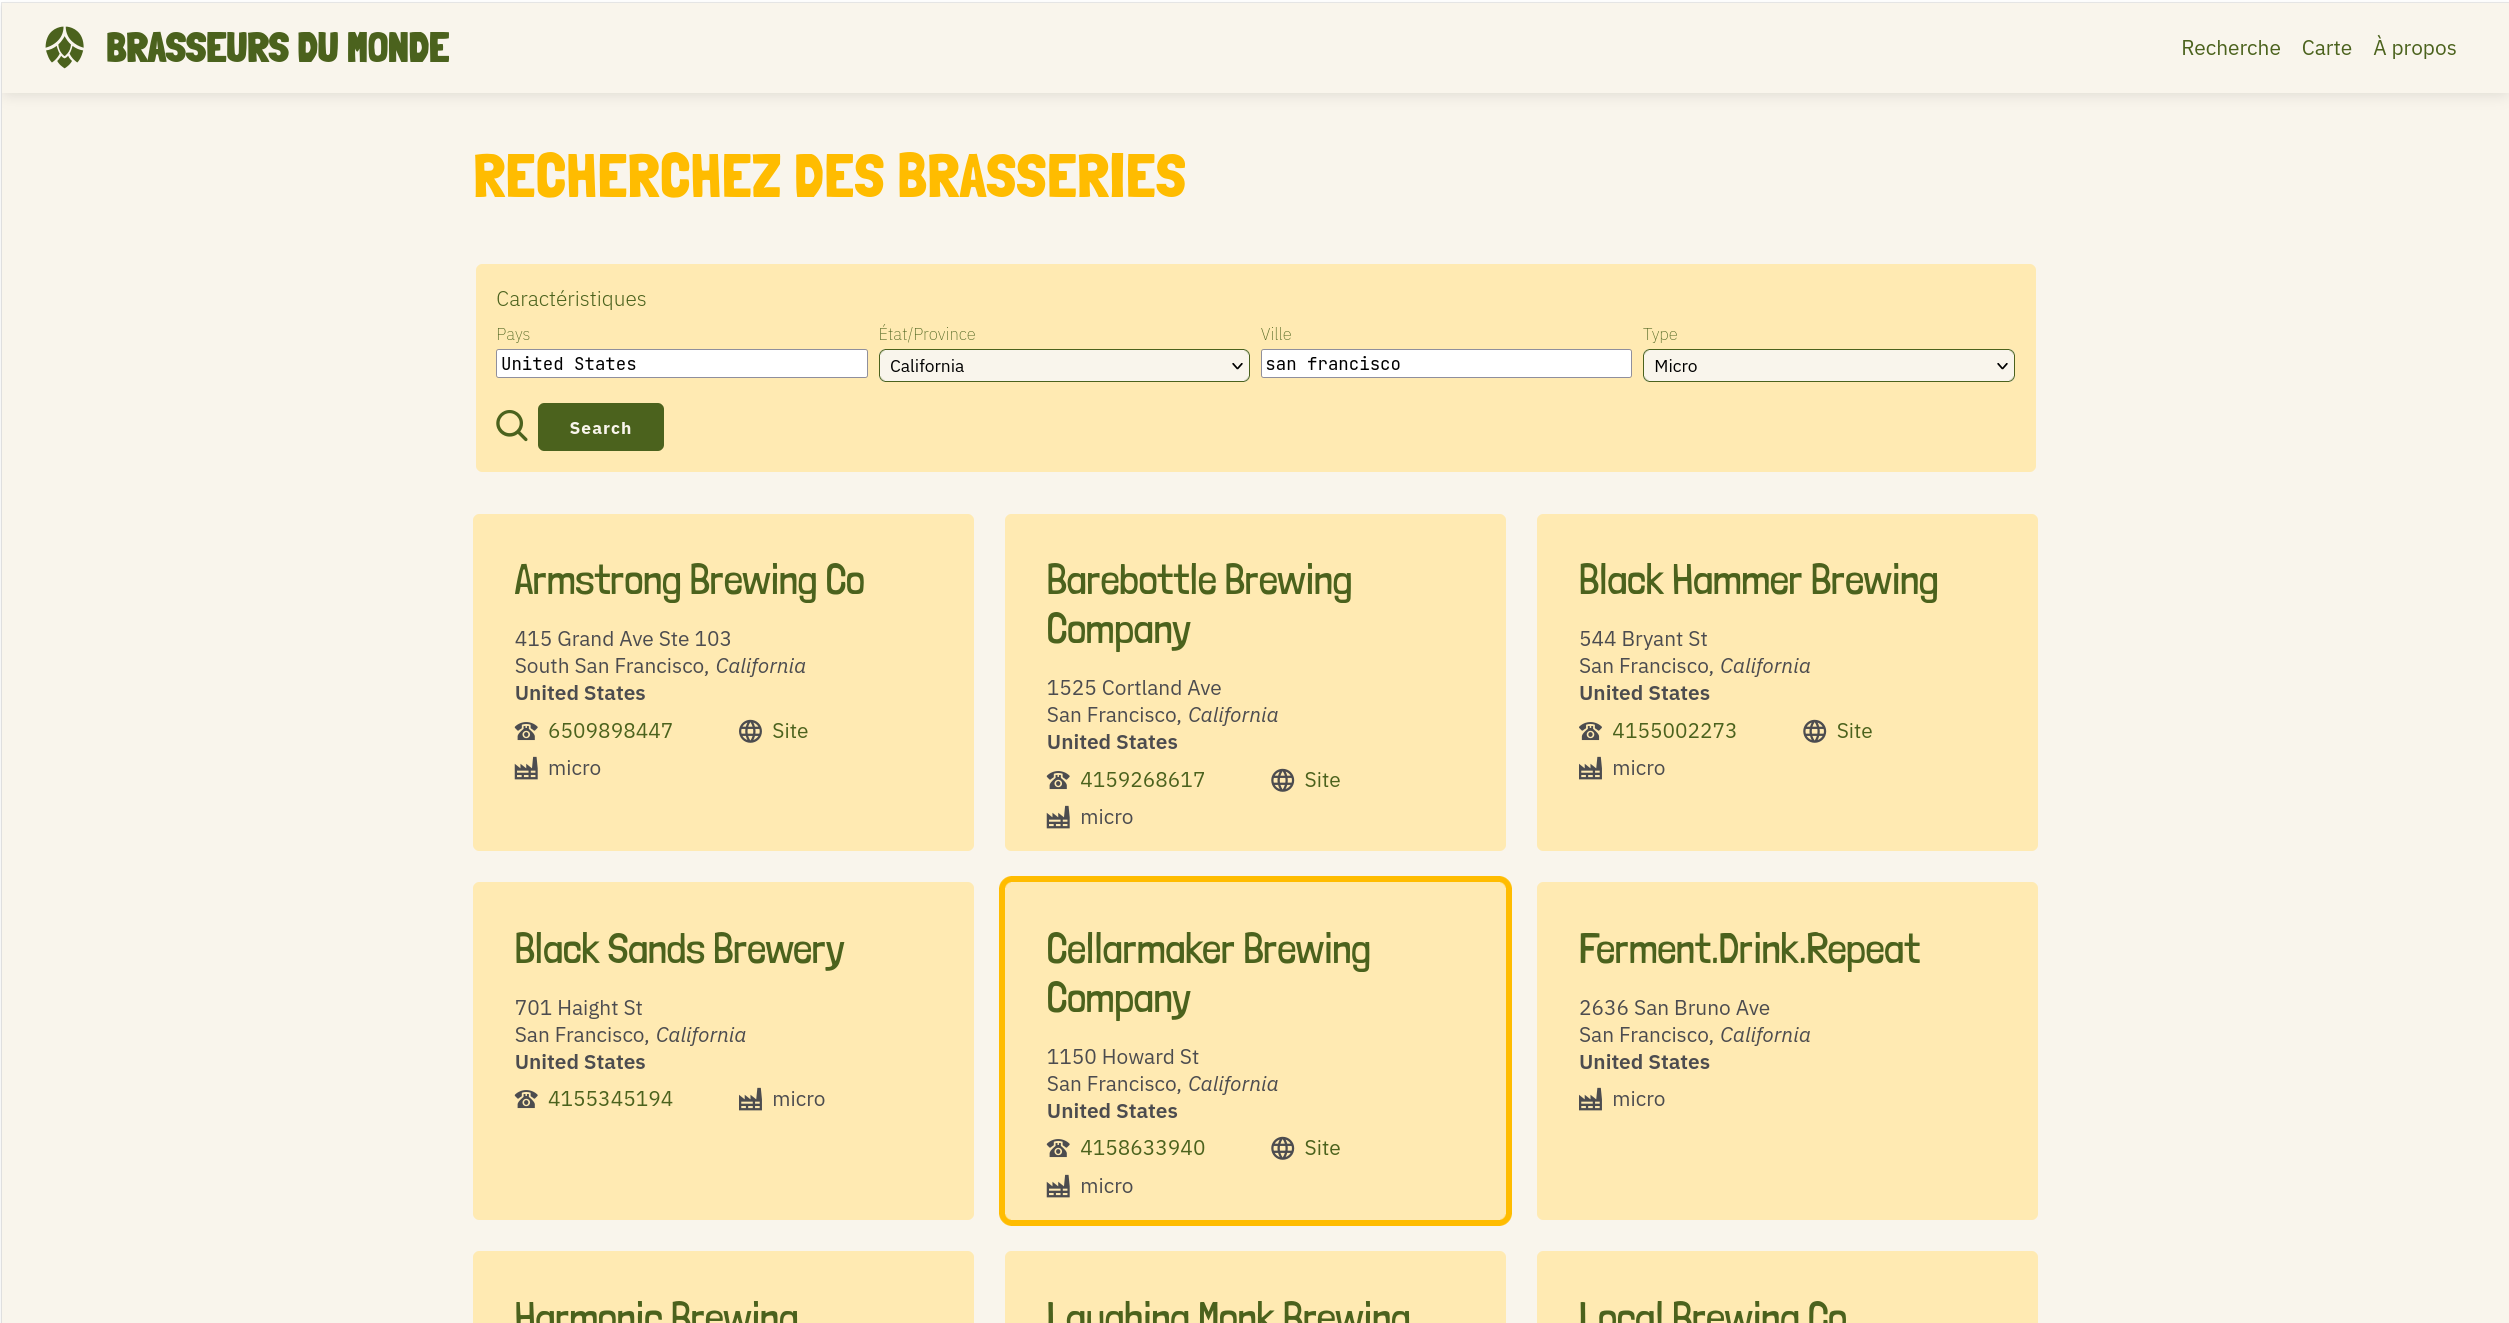Click factory icon on Black Hammer card
The width and height of the screenshot is (2509, 1323).
pyautogui.click(x=1590, y=769)
